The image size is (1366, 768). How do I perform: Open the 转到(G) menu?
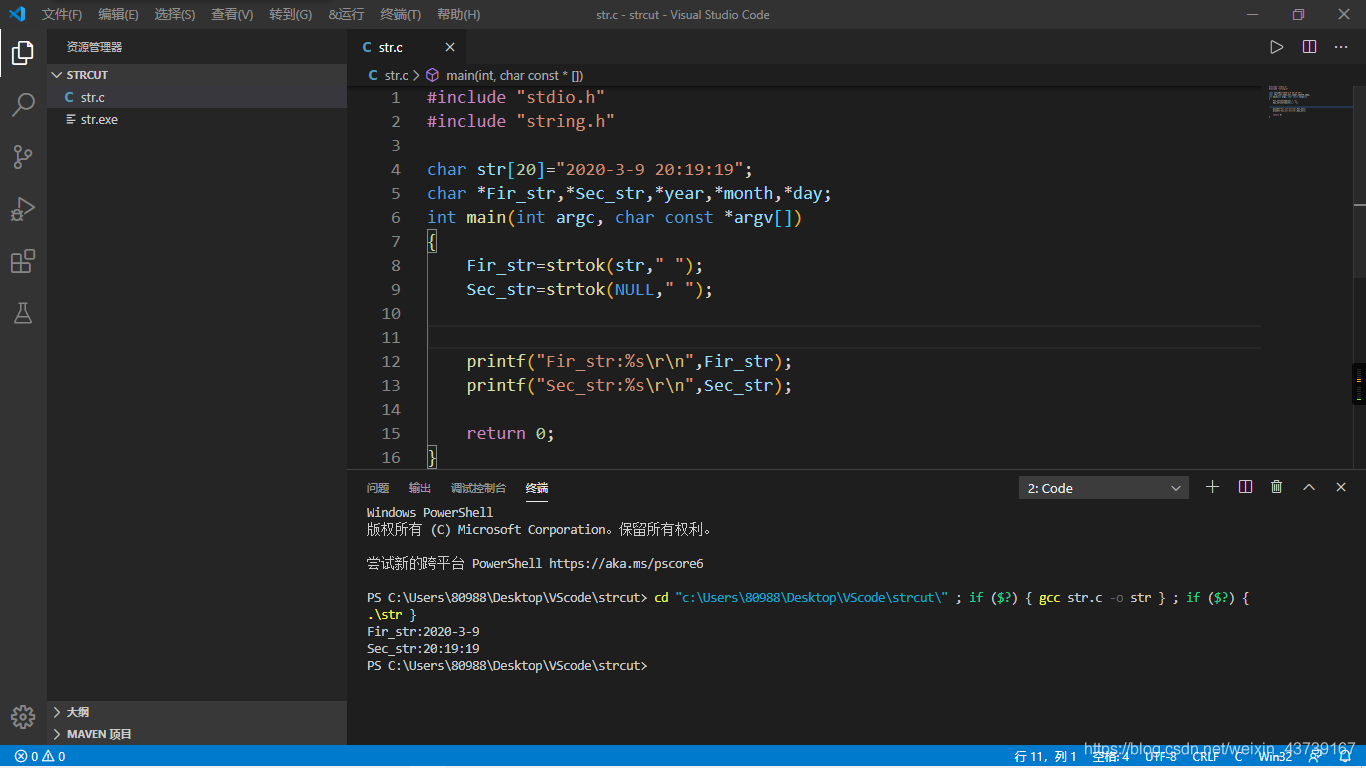click(290, 15)
